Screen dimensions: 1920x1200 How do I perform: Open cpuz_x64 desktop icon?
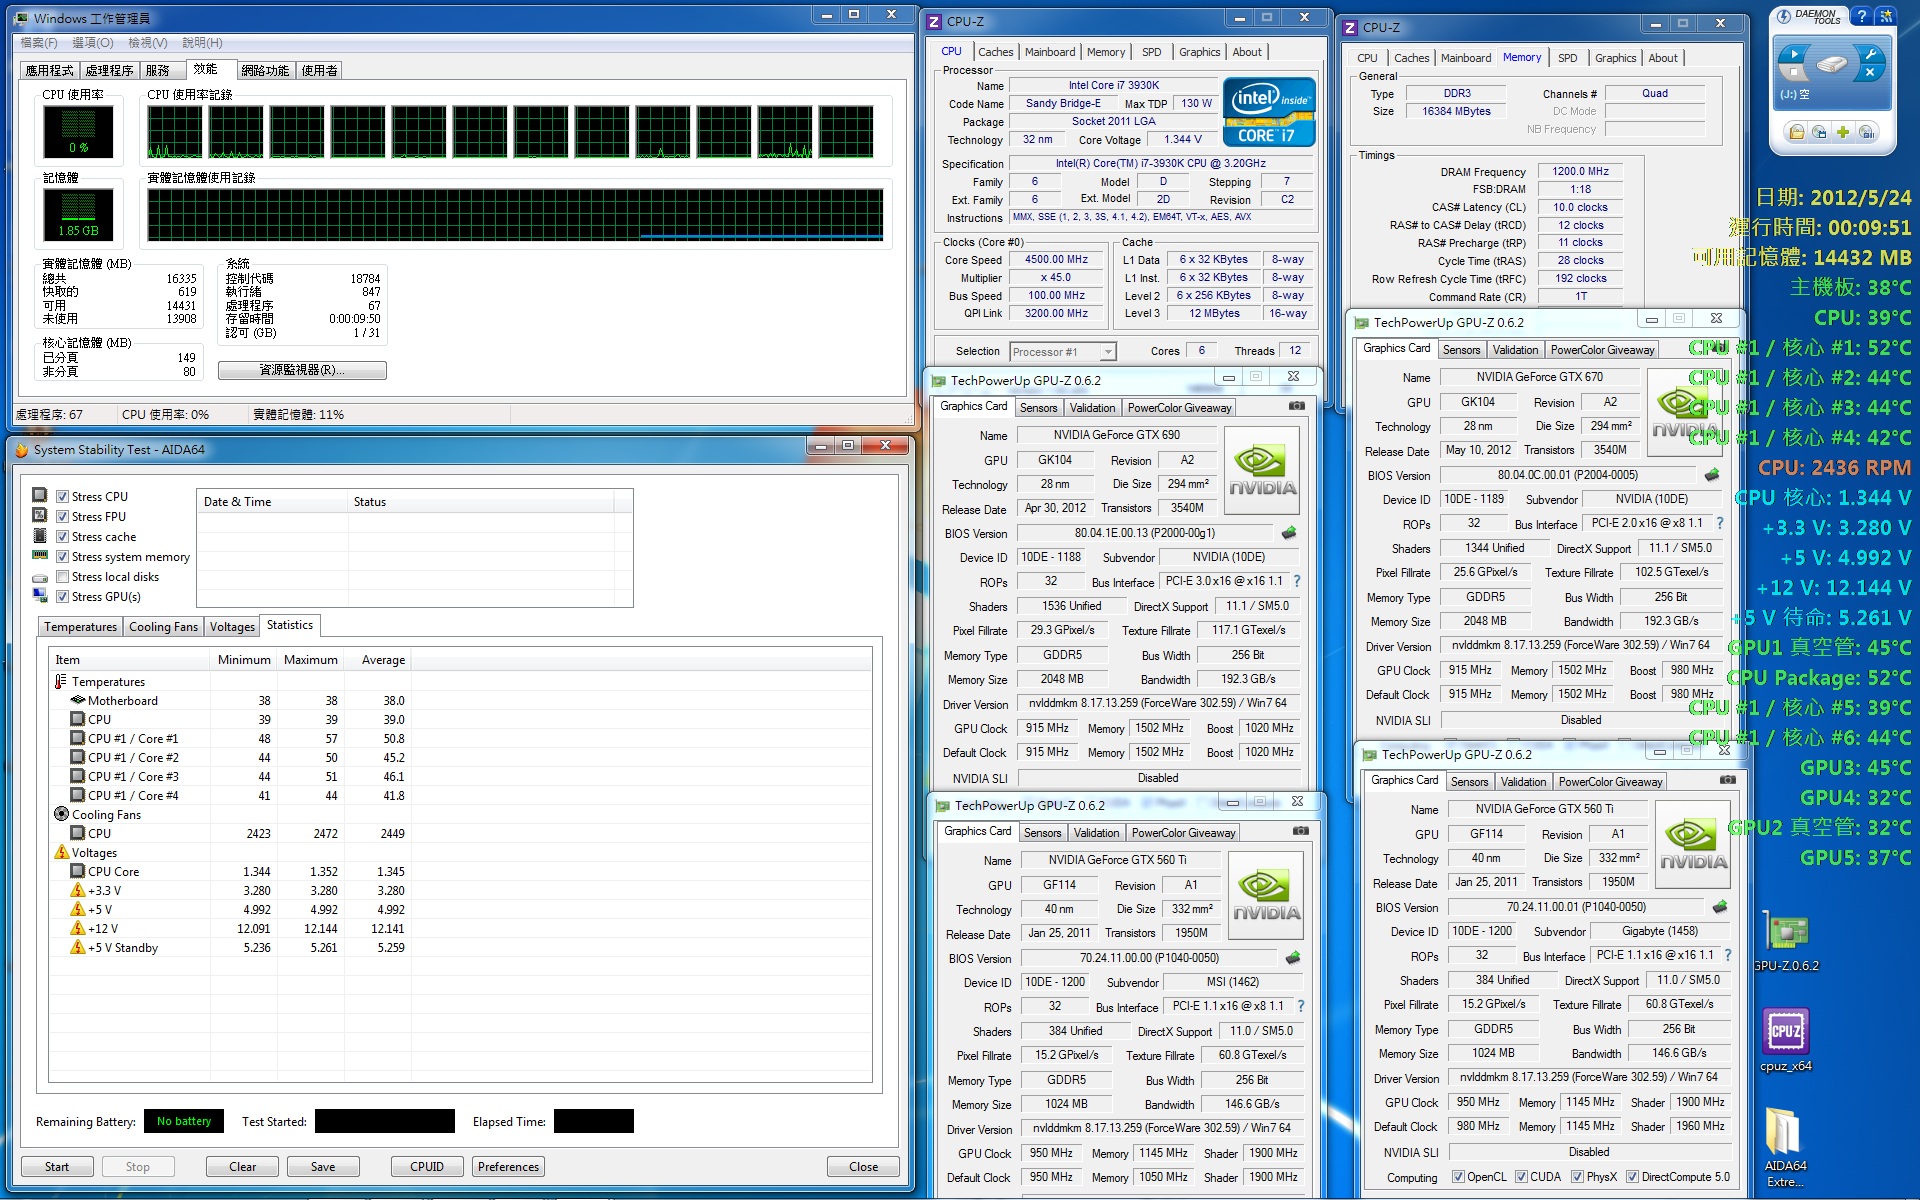point(1786,1040)
